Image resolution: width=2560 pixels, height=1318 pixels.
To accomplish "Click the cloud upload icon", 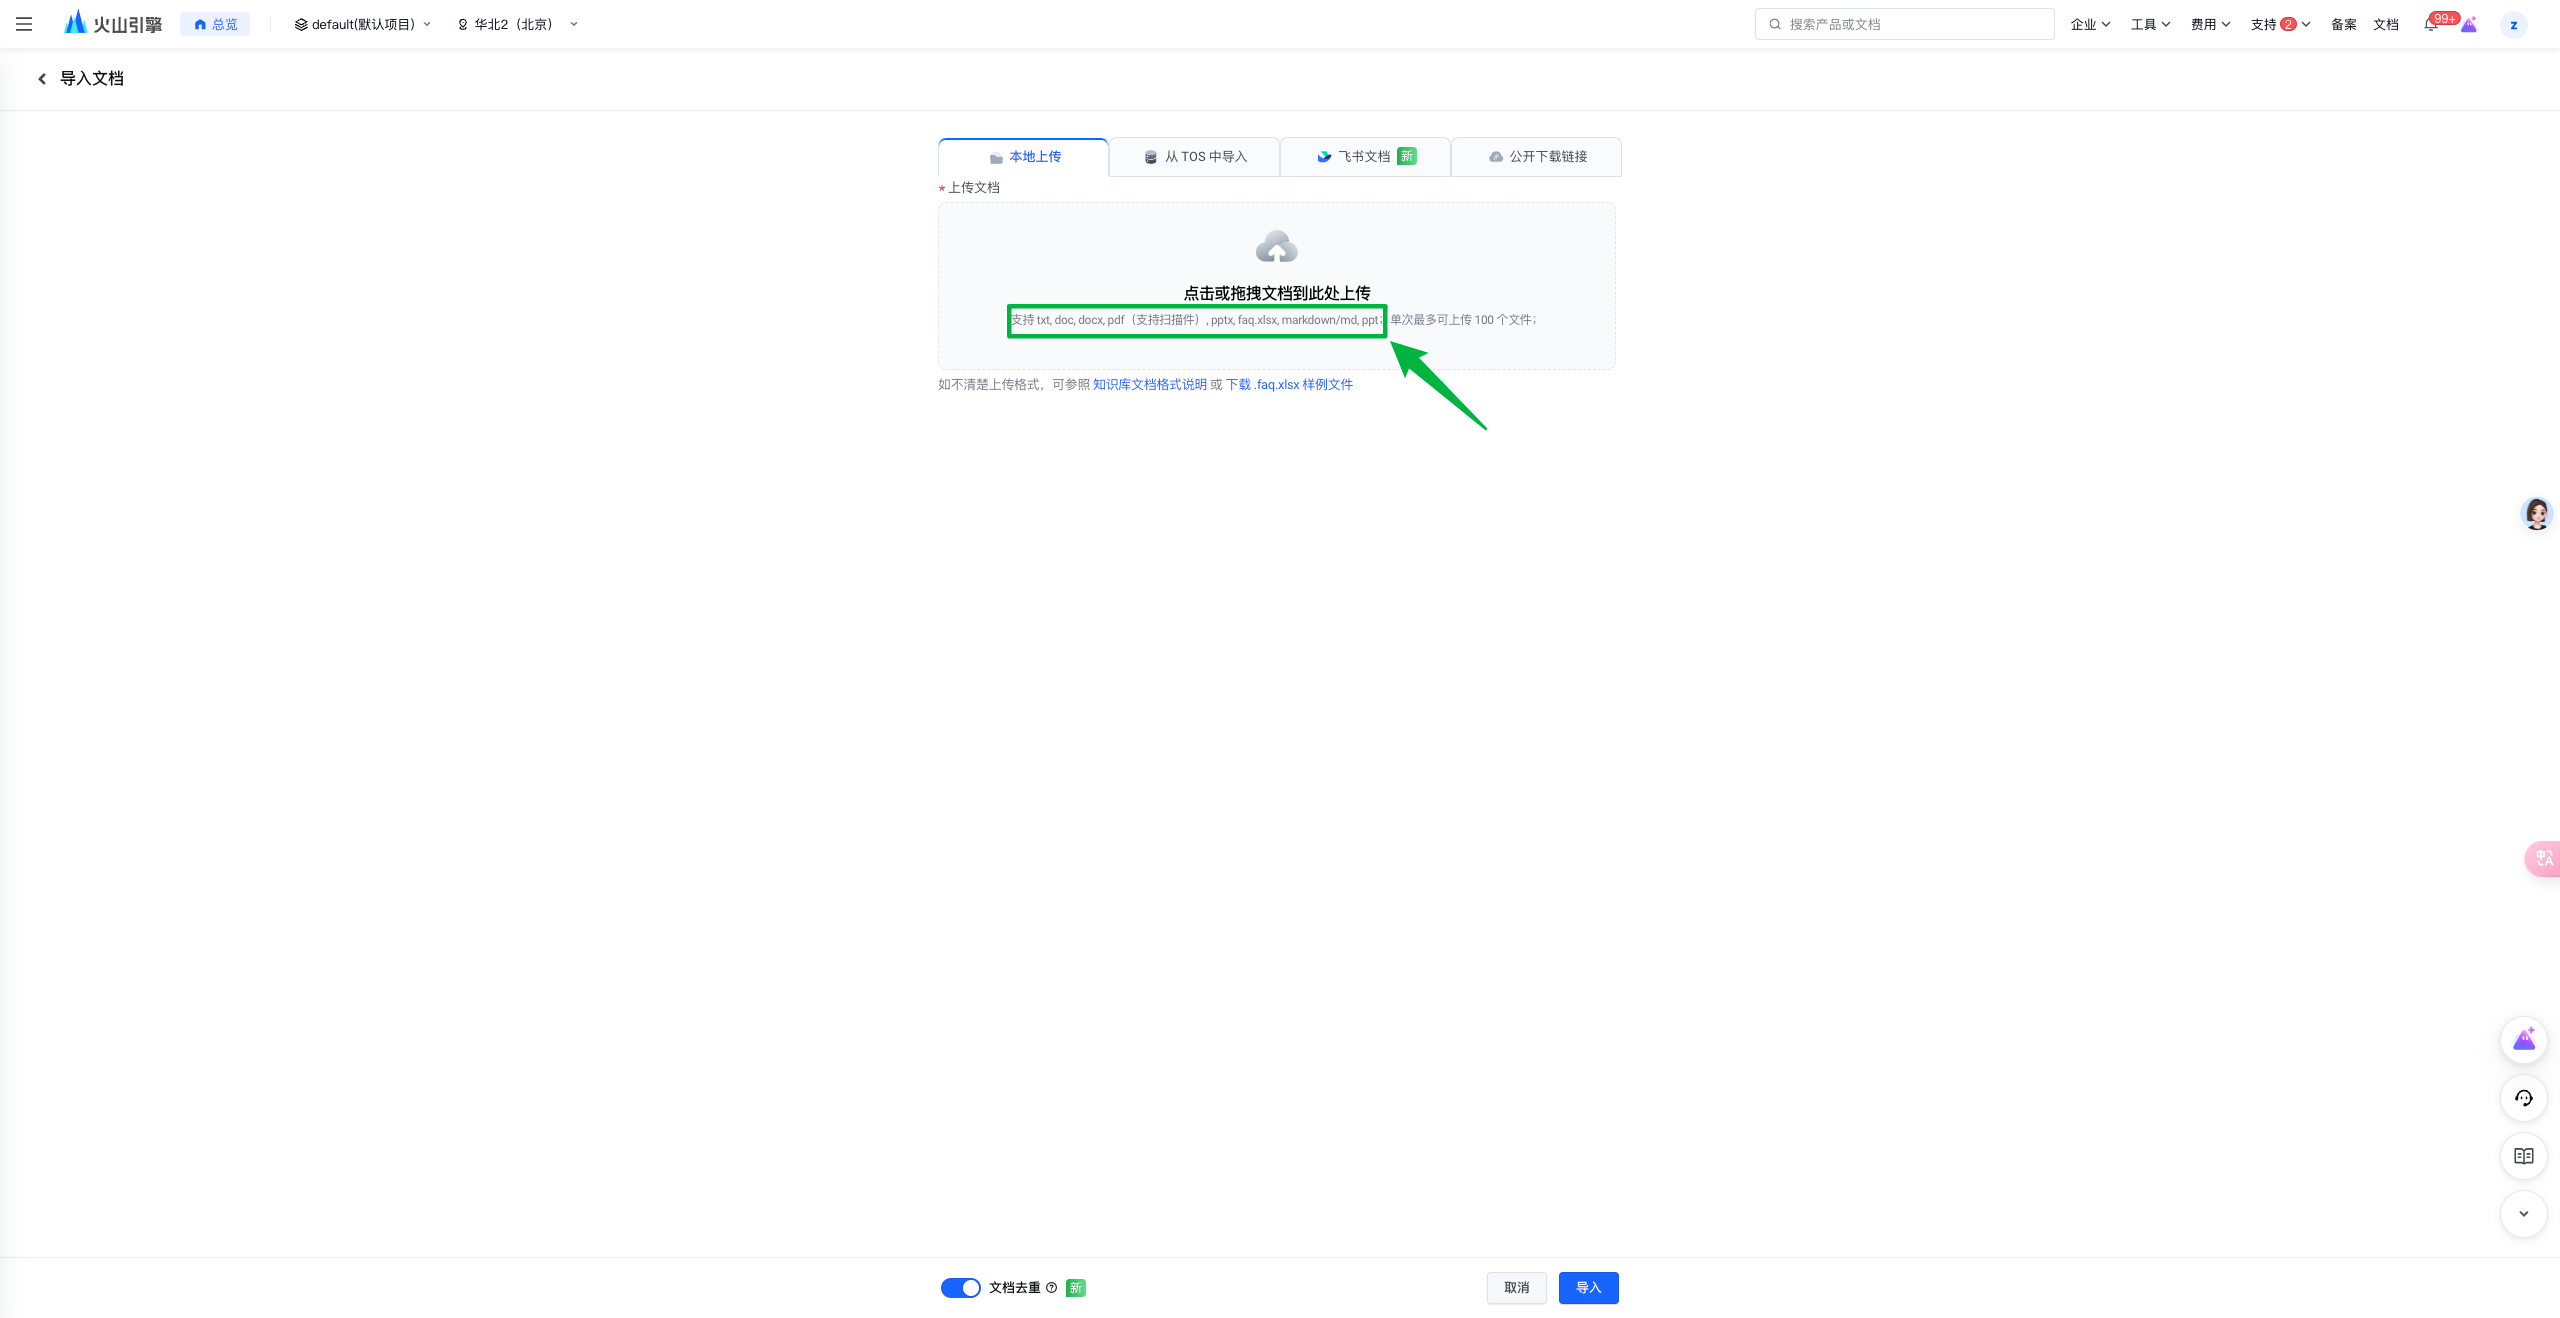I will 1276,247.
